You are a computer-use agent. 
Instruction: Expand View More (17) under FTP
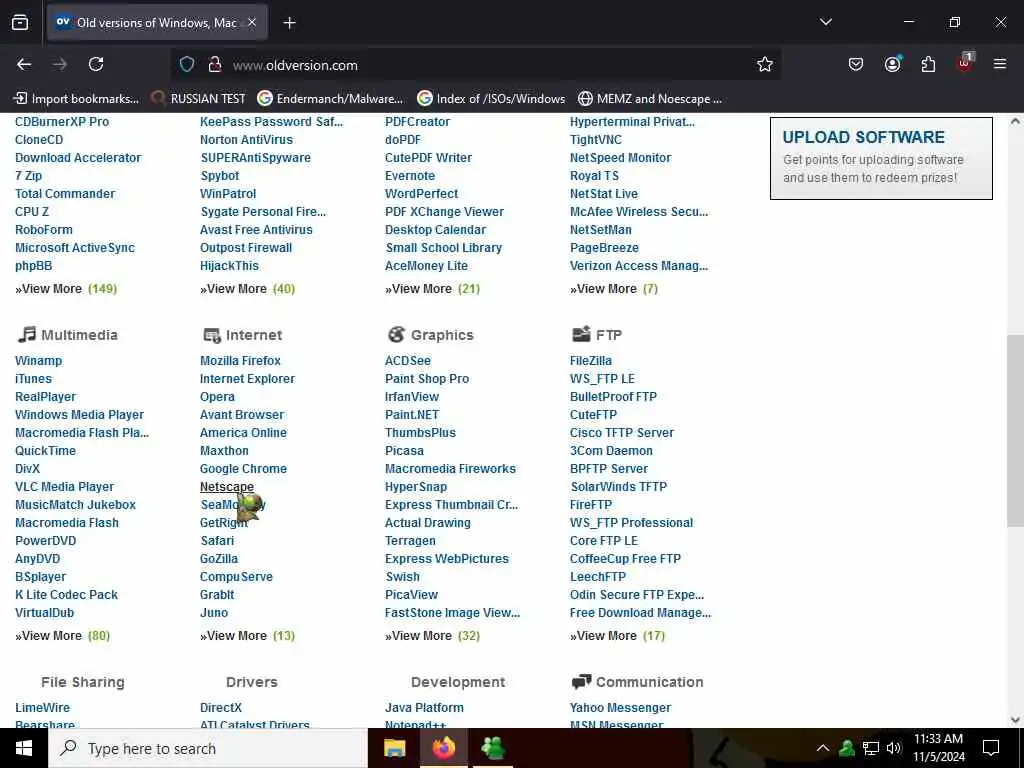click(618, 635)
